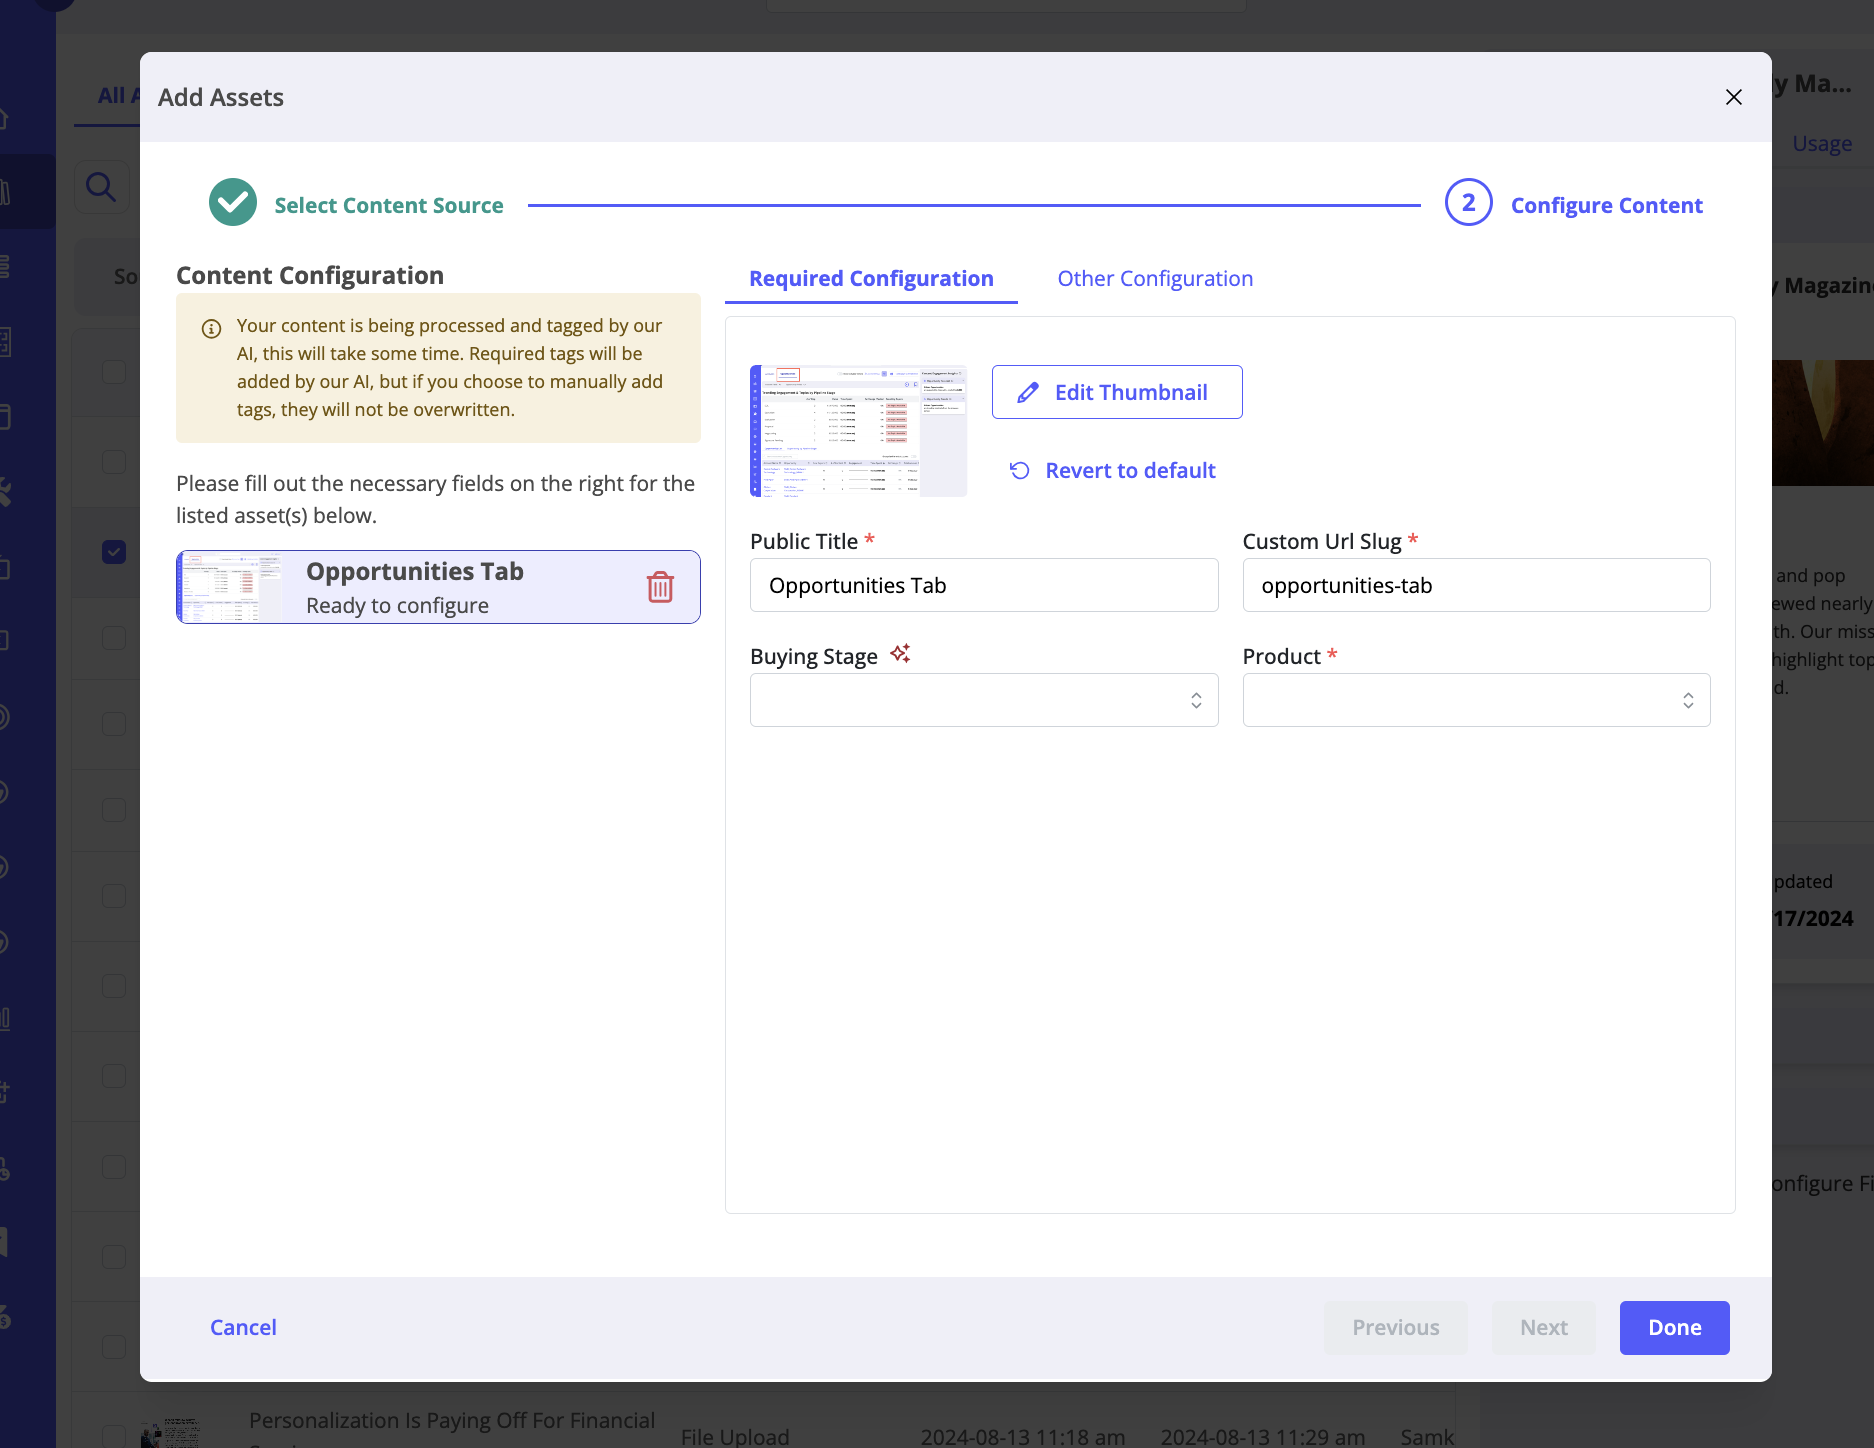Click the completed Select Content Source step checkmark
The image size is (1874, 1448).
(x=232, y=202)
